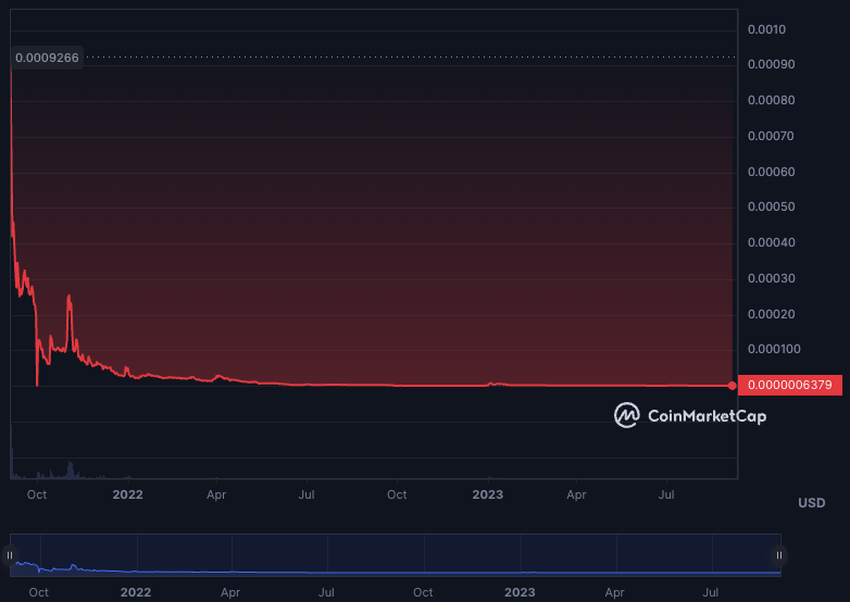Screen dimensions: 850x602
Task: Select the 0.0000006379 current price label
Action: tap(790, 385)
